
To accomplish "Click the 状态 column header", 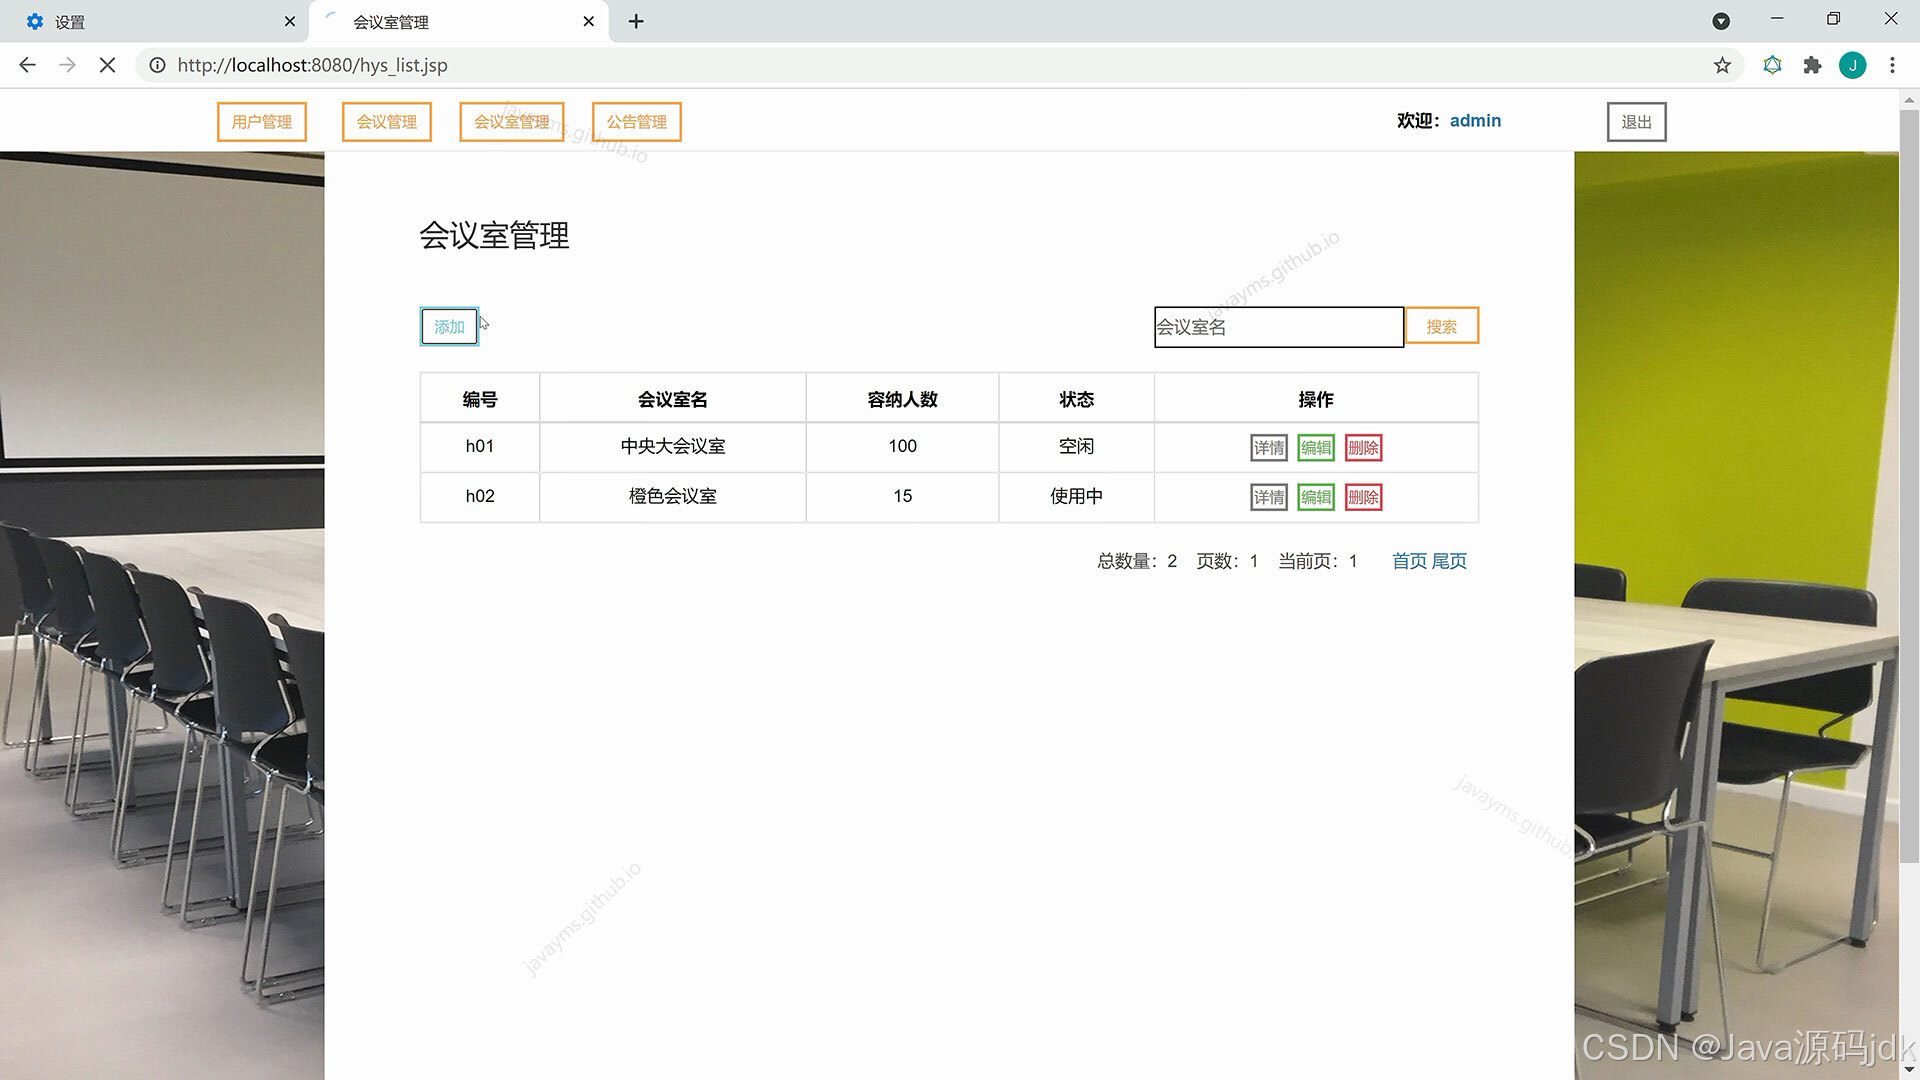I will [1077, 399].
